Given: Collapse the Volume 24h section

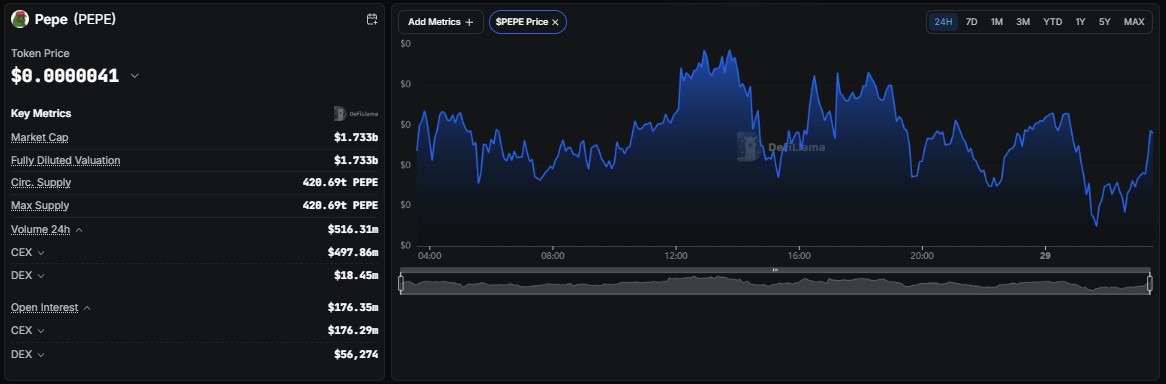Looking at the screenshot, I should 80,230.
